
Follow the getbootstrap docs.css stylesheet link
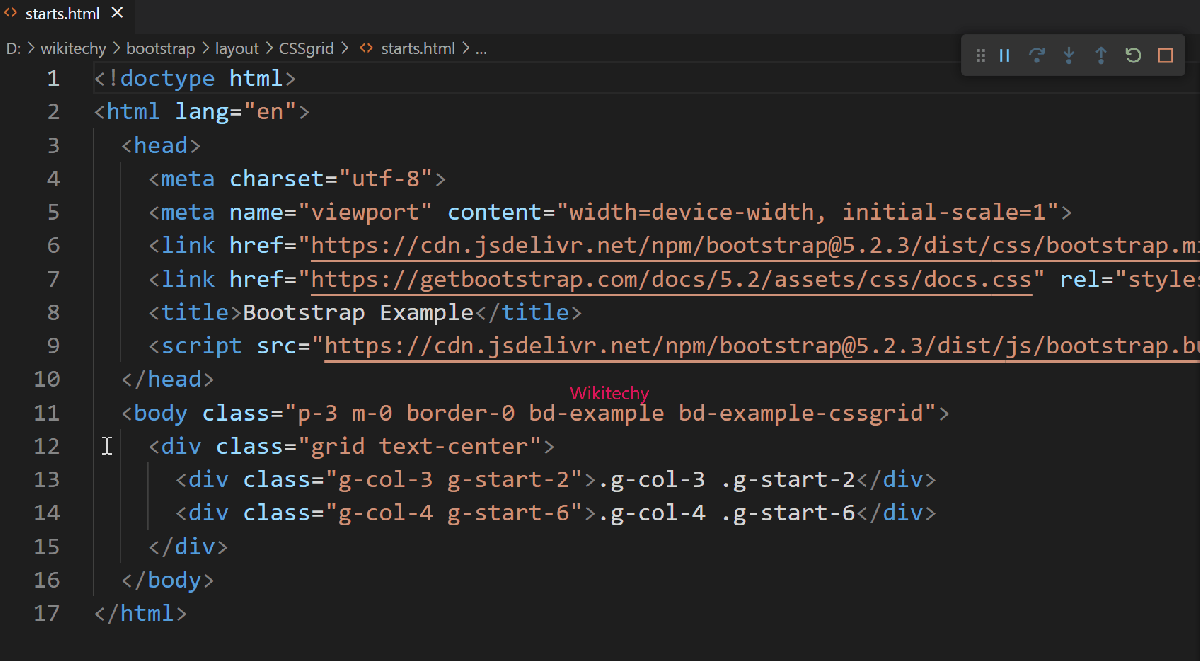670,278
